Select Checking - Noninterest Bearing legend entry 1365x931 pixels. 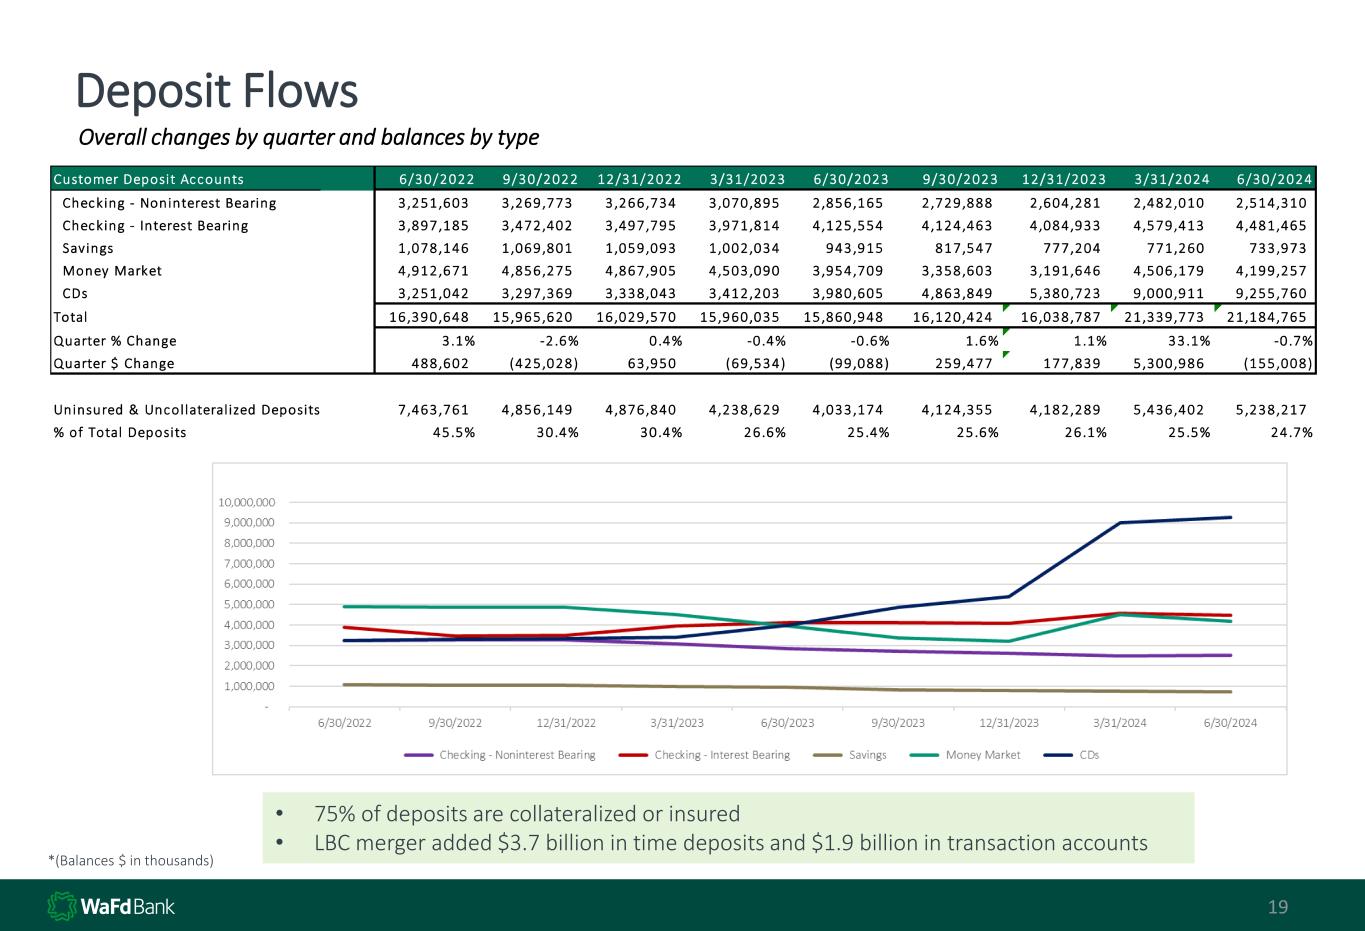click(500, 755)
